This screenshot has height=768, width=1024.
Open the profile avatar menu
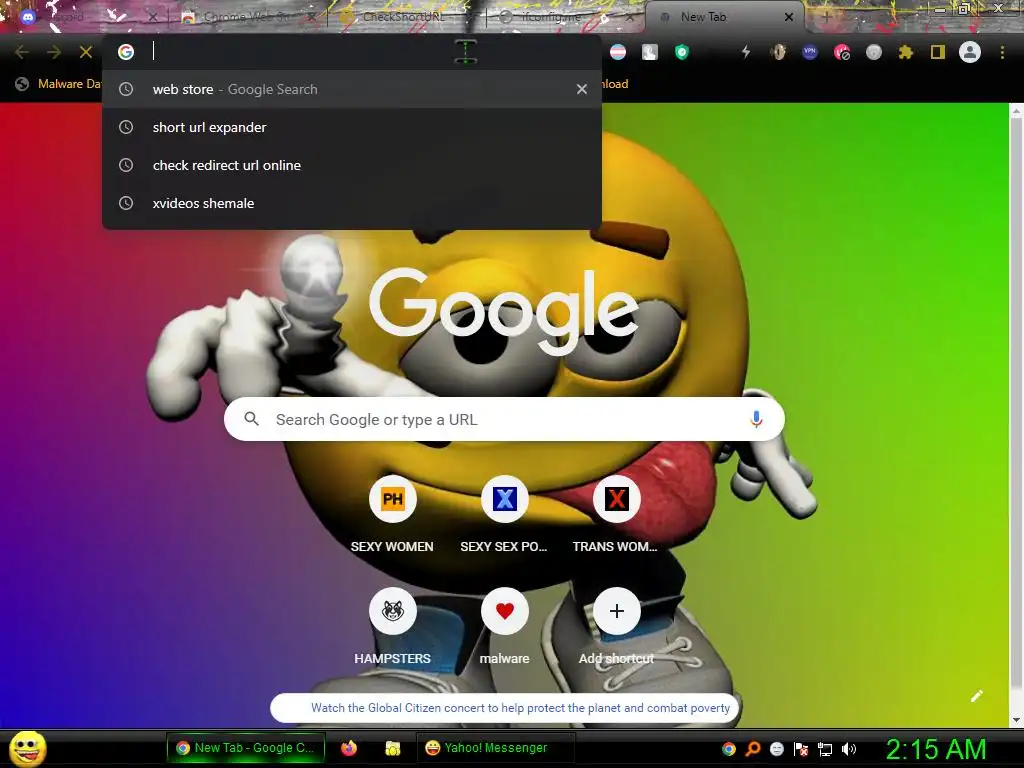point(970,52)
